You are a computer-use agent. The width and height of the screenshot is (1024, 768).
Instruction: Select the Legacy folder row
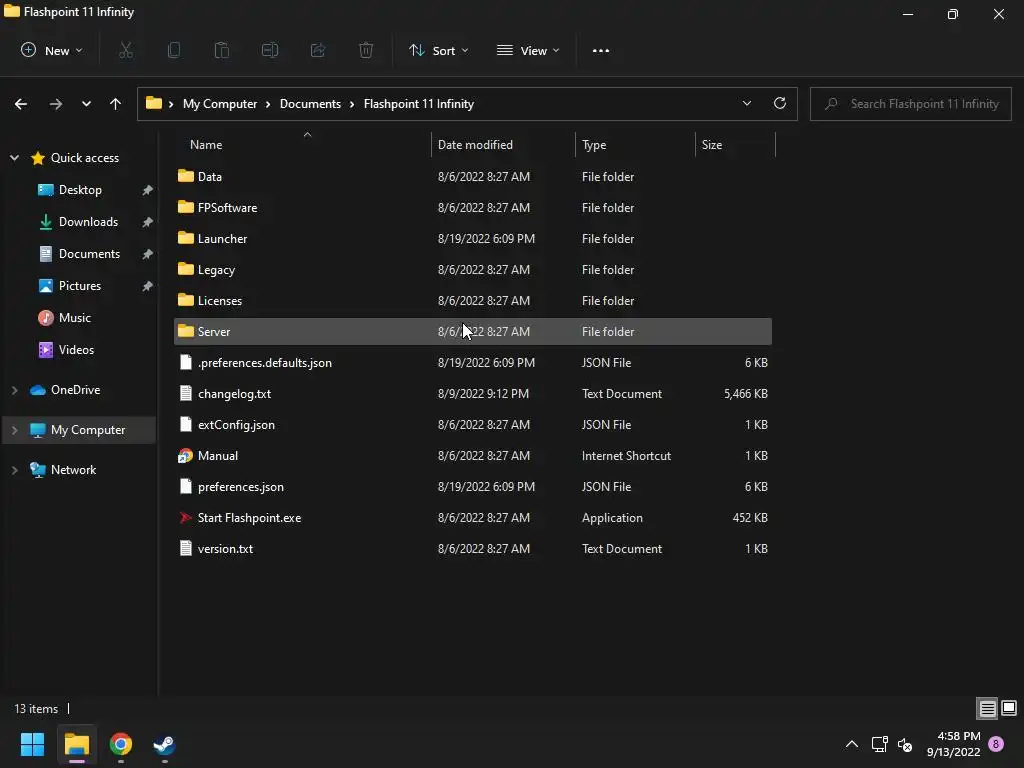(x=473, y=270)
